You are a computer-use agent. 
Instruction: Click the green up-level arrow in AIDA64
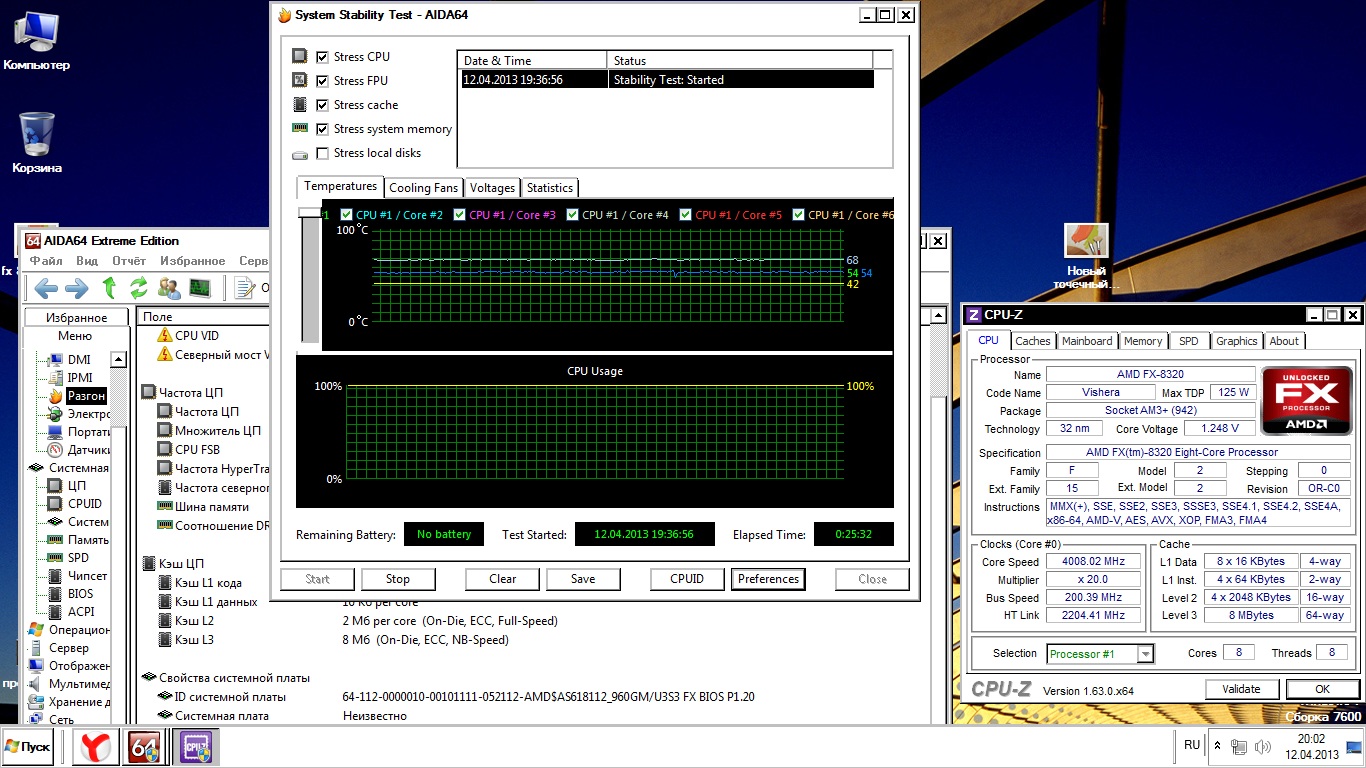tap(109, 289)
